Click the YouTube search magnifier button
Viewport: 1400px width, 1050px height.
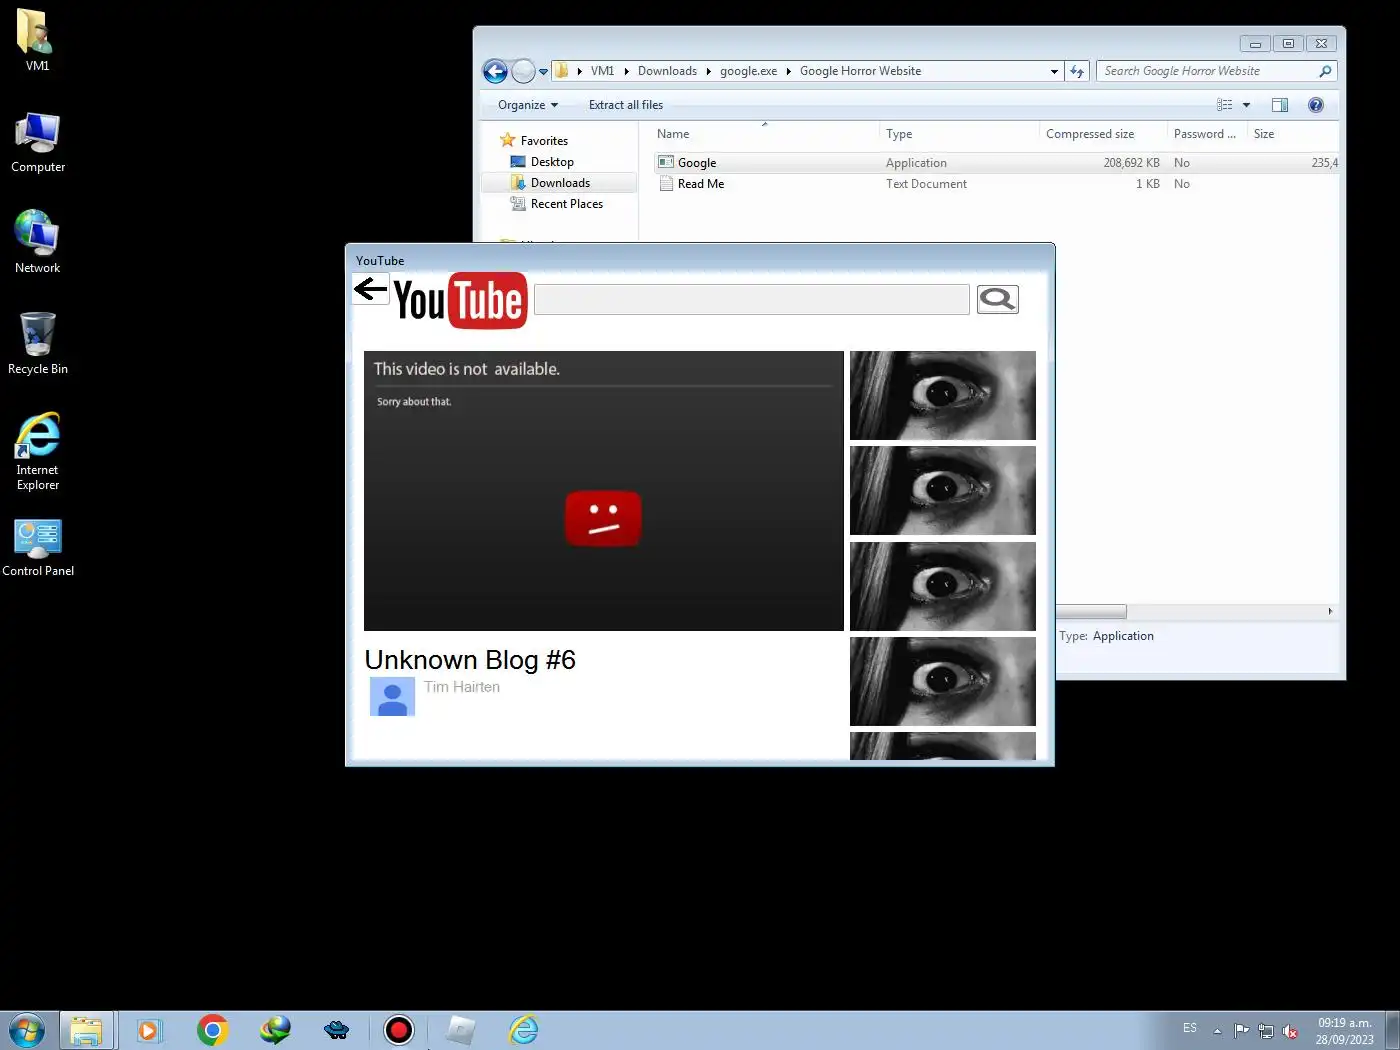click(997, 299)
